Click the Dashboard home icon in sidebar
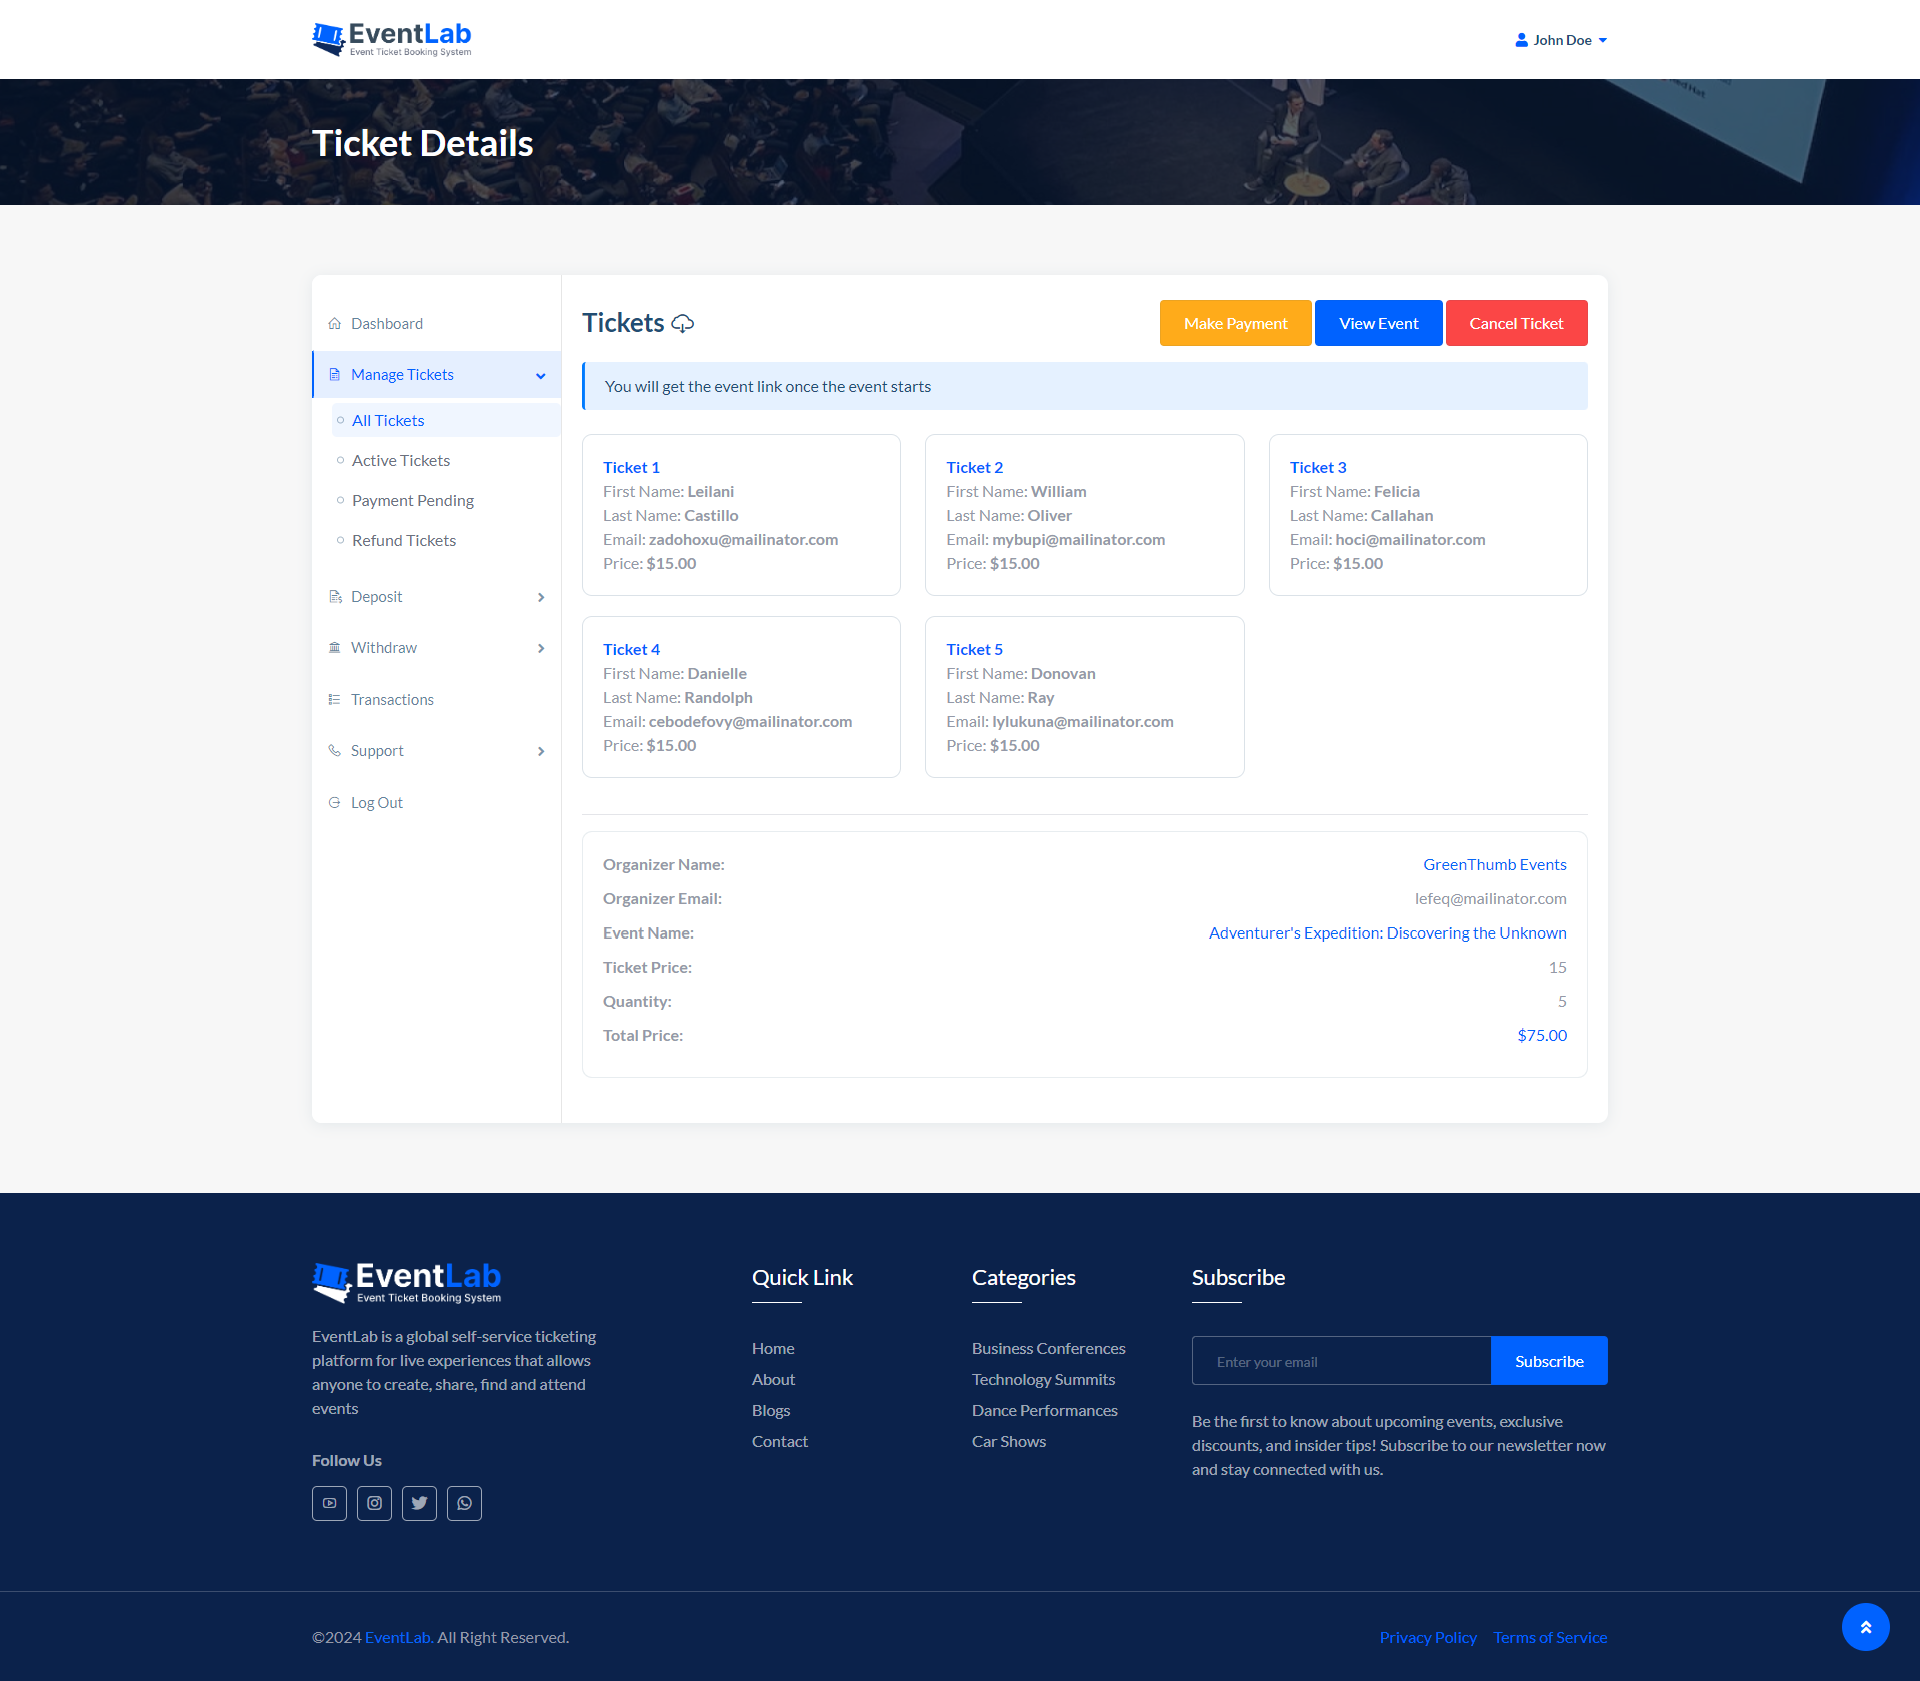The image size is (1920, 1681). point(335,324)
